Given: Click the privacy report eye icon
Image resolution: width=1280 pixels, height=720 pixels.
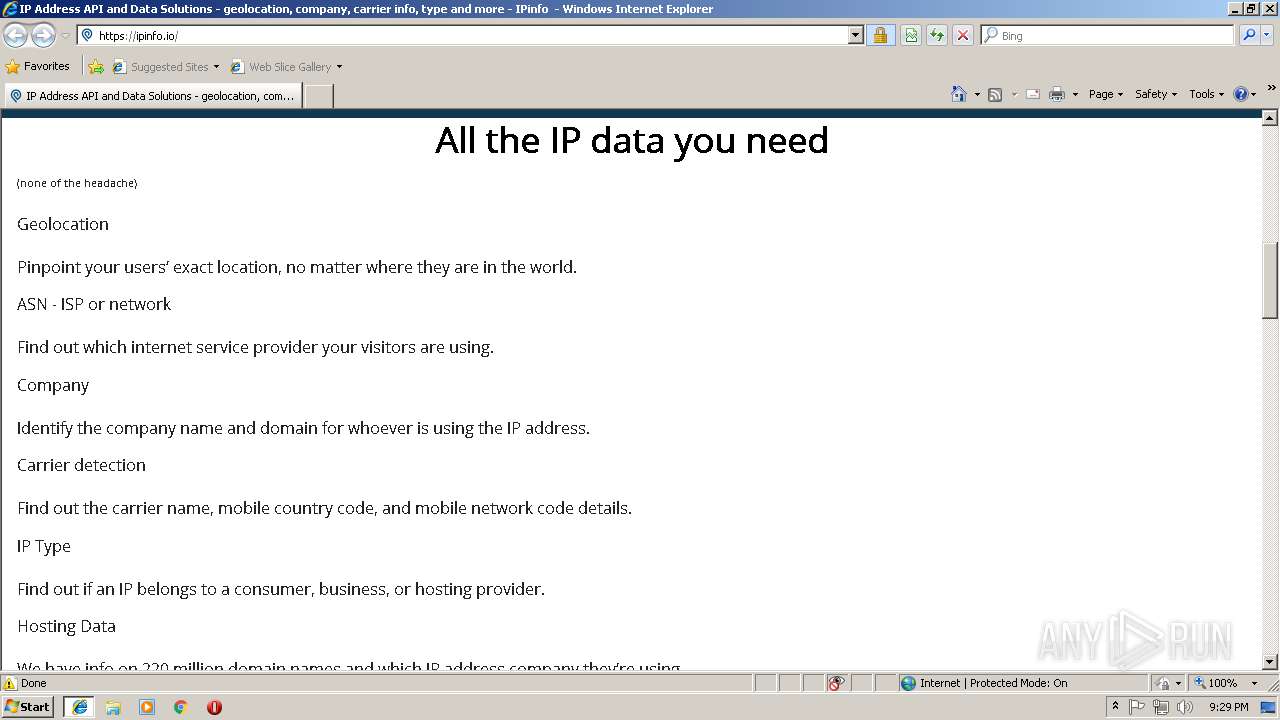Looking at the screenshot, I should coord(837,683).
